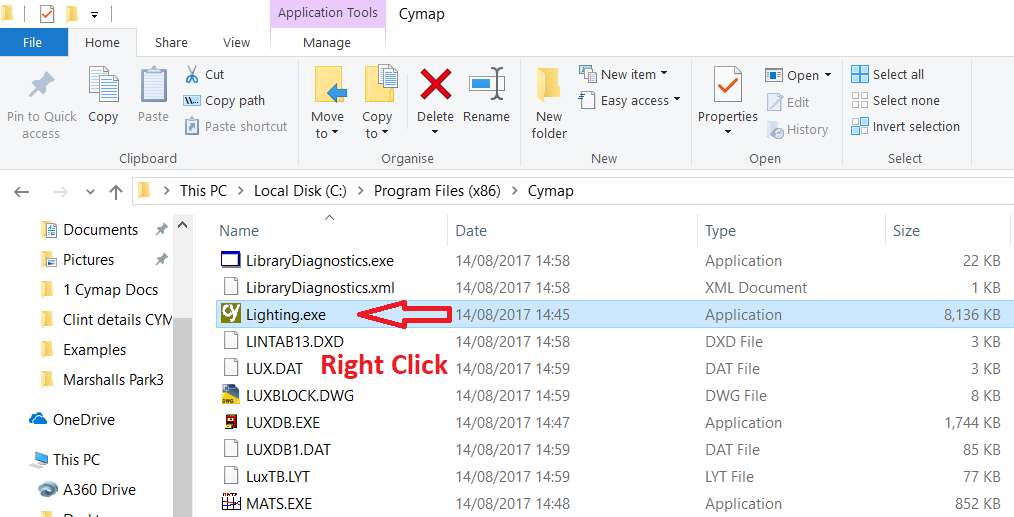
Task: Click Local Disk (C:) breadcrumb
Action: tap(300, 191)
